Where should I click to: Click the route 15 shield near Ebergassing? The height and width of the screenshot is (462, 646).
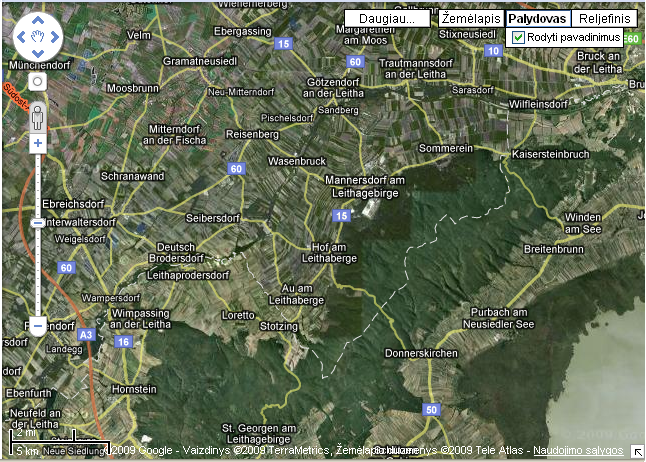click(283, 43)
